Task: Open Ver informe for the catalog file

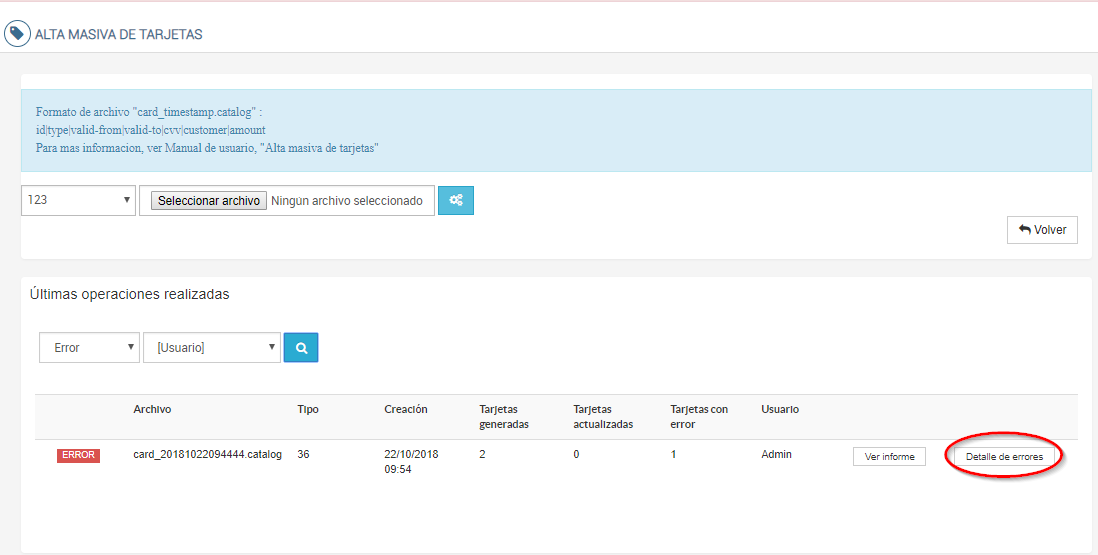Action: [x=889, y=457]
